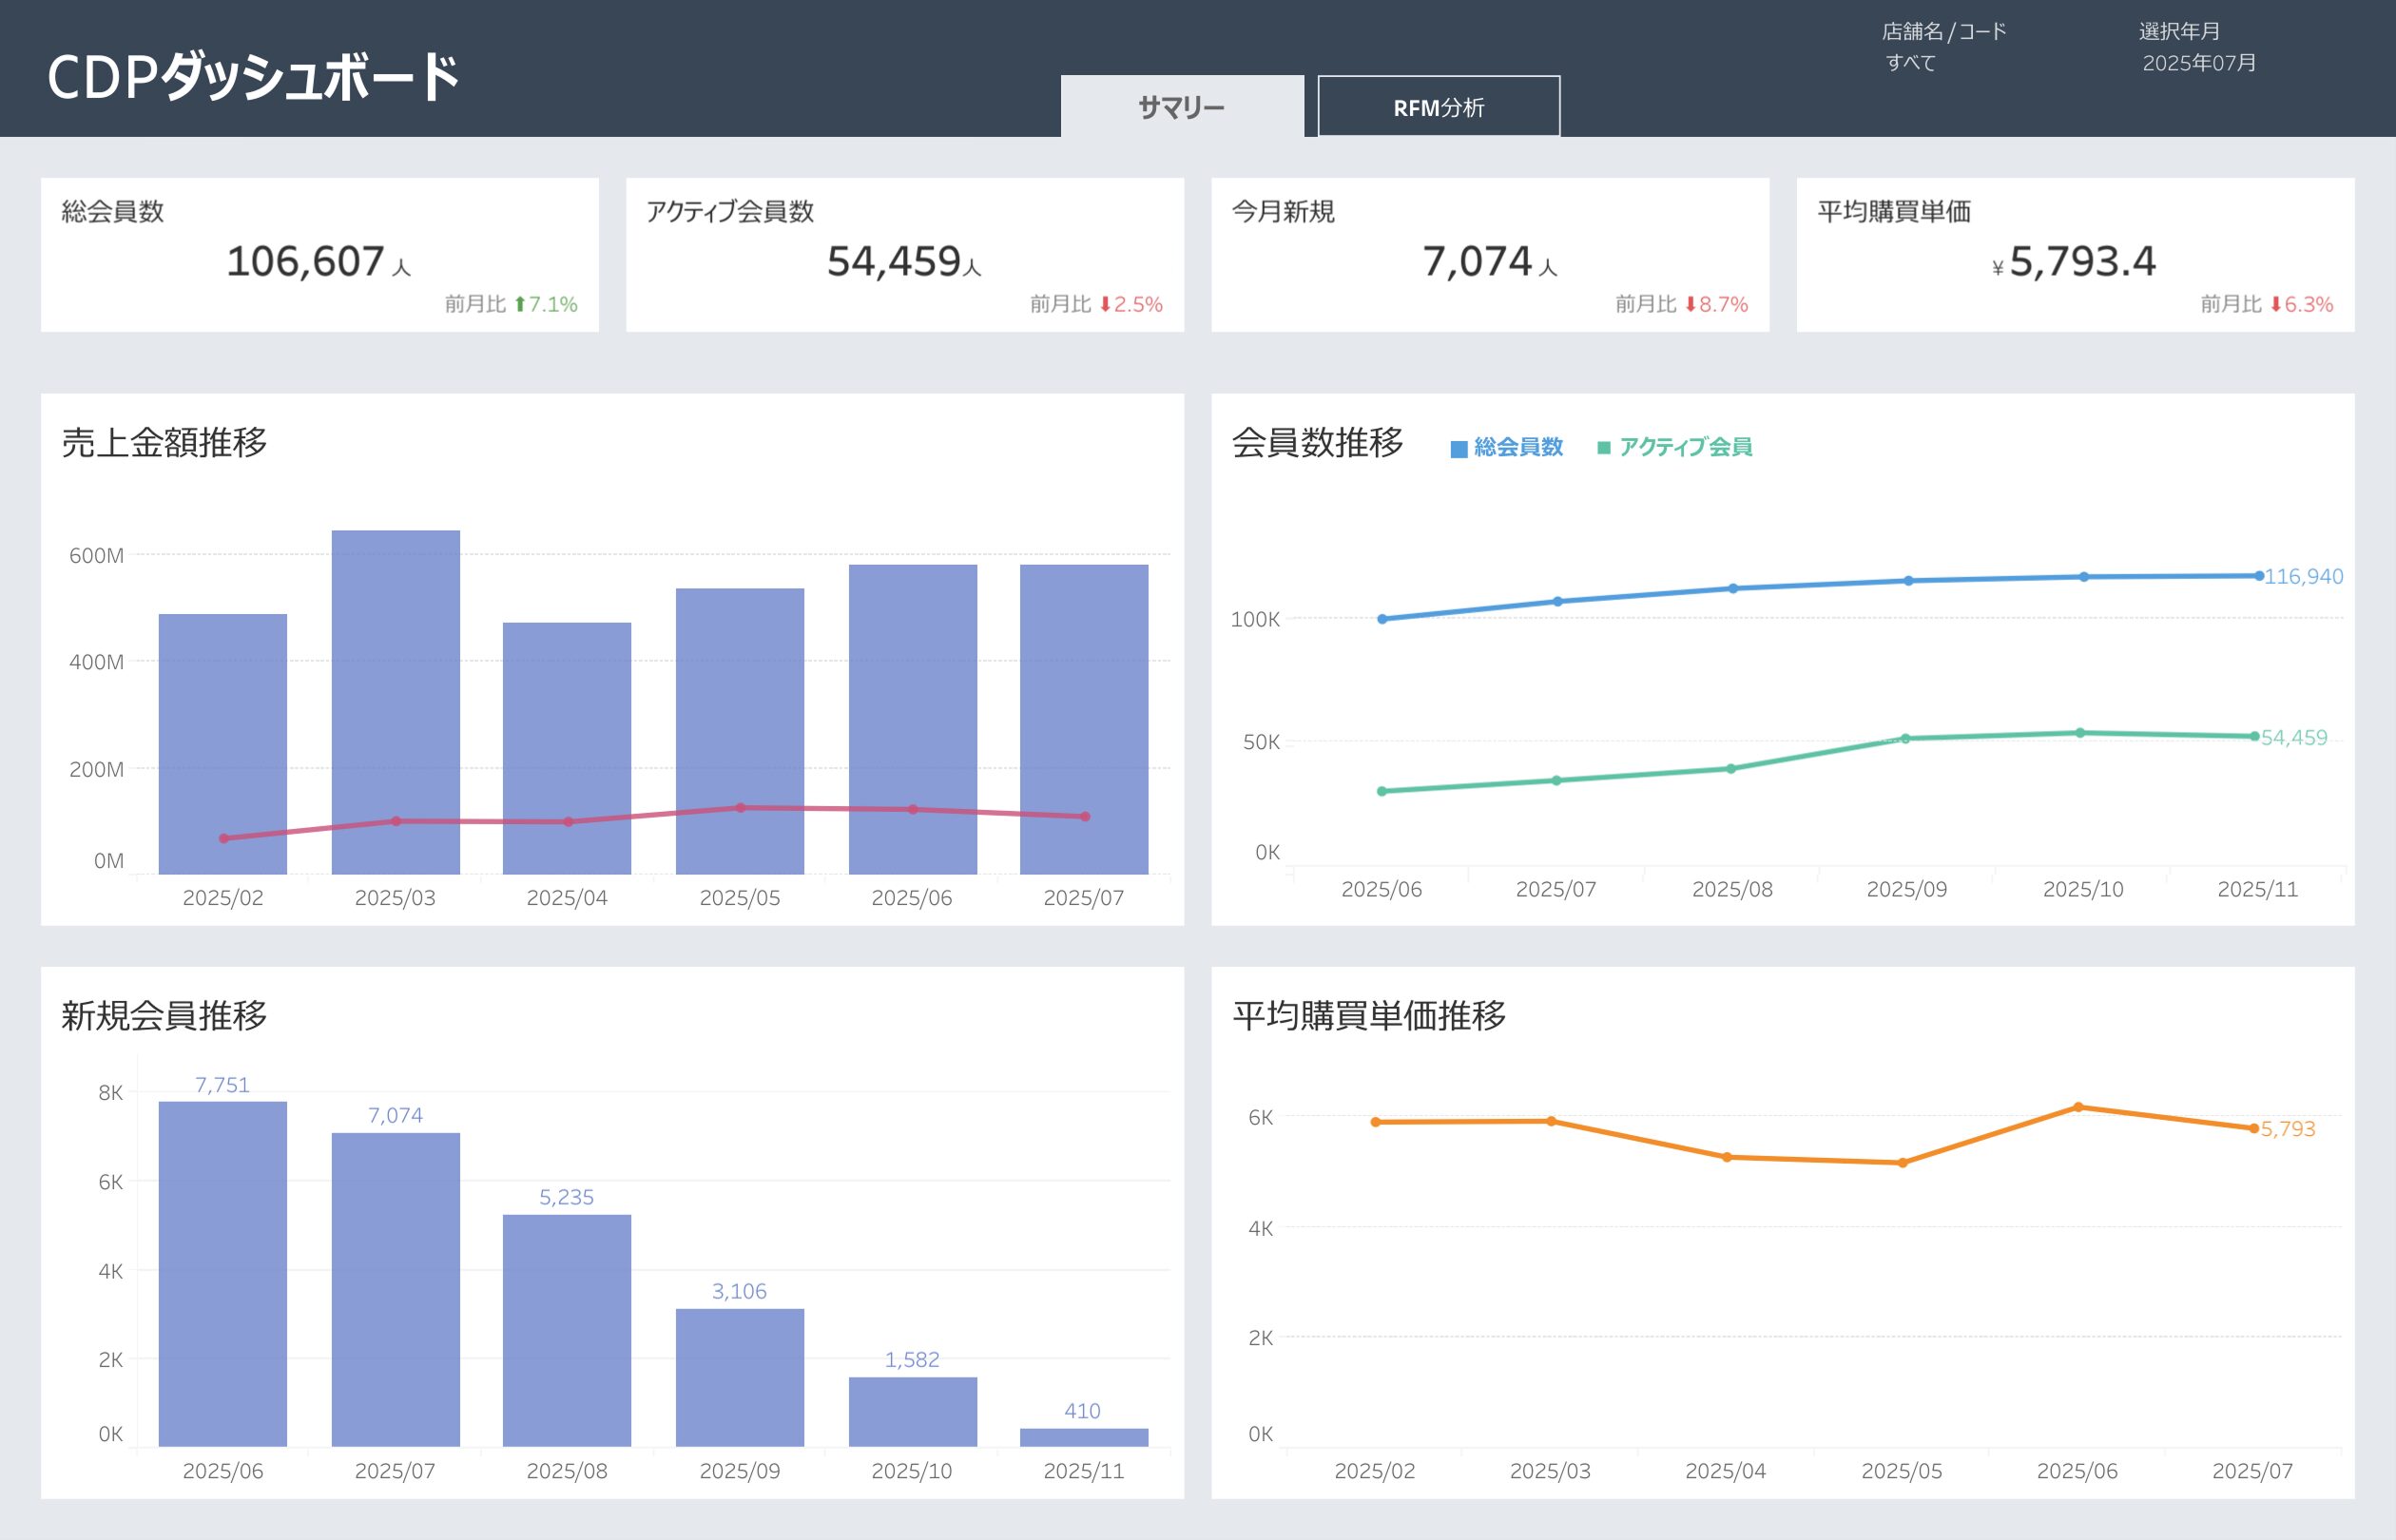Click the 3,106 bar for 2025/09
The image size is (2396, 1540).
point(739,1377)
